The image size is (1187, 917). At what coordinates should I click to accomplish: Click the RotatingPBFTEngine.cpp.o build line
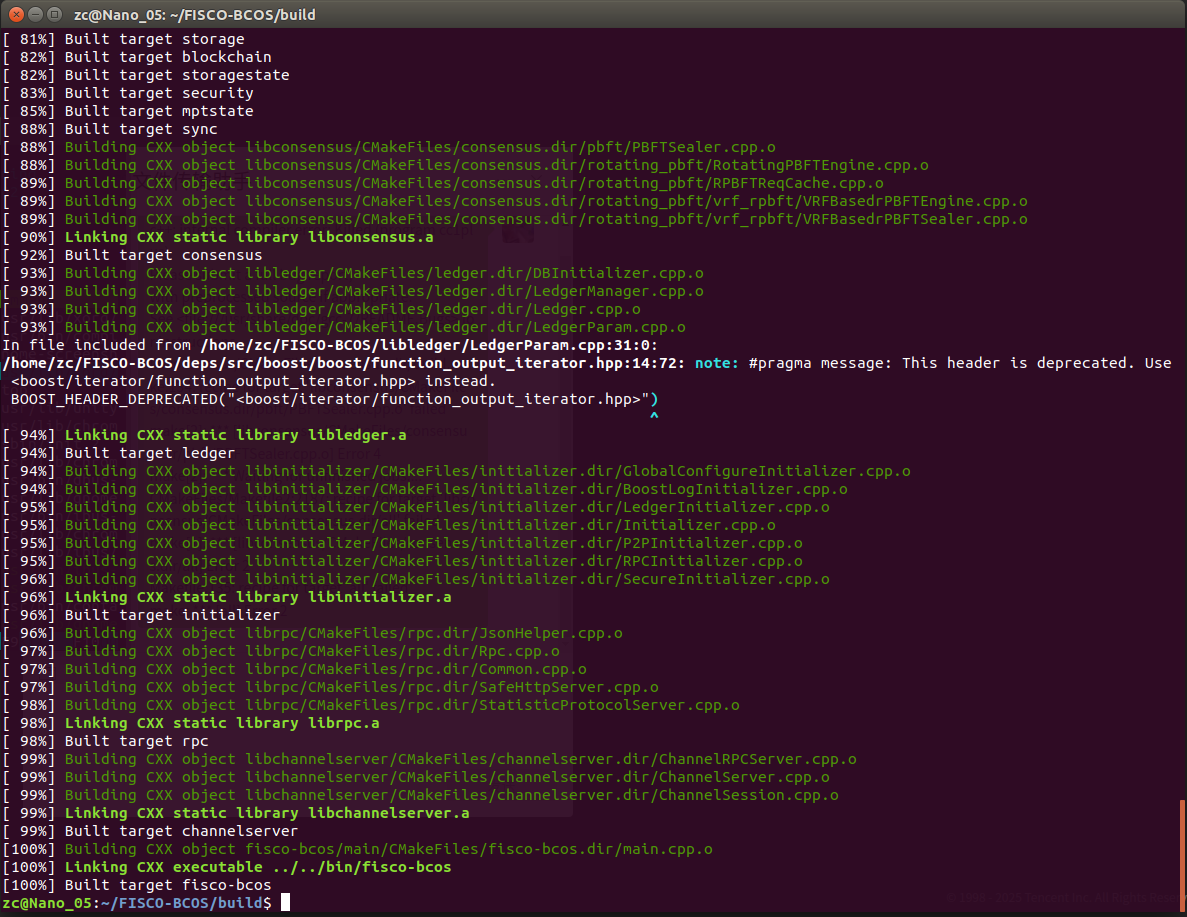pyautogui.click(x=466, y=165)
